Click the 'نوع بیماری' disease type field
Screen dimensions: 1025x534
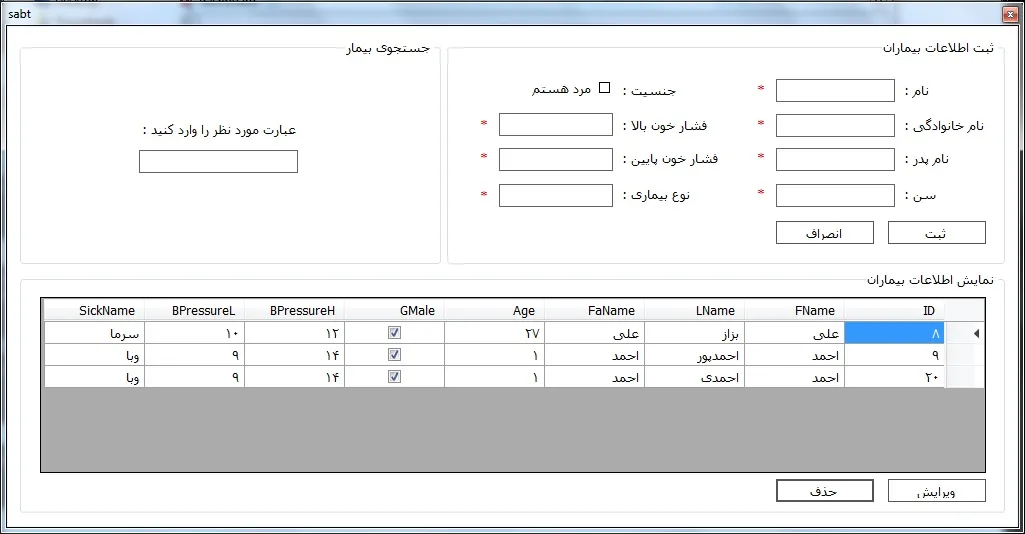point(555,195)
